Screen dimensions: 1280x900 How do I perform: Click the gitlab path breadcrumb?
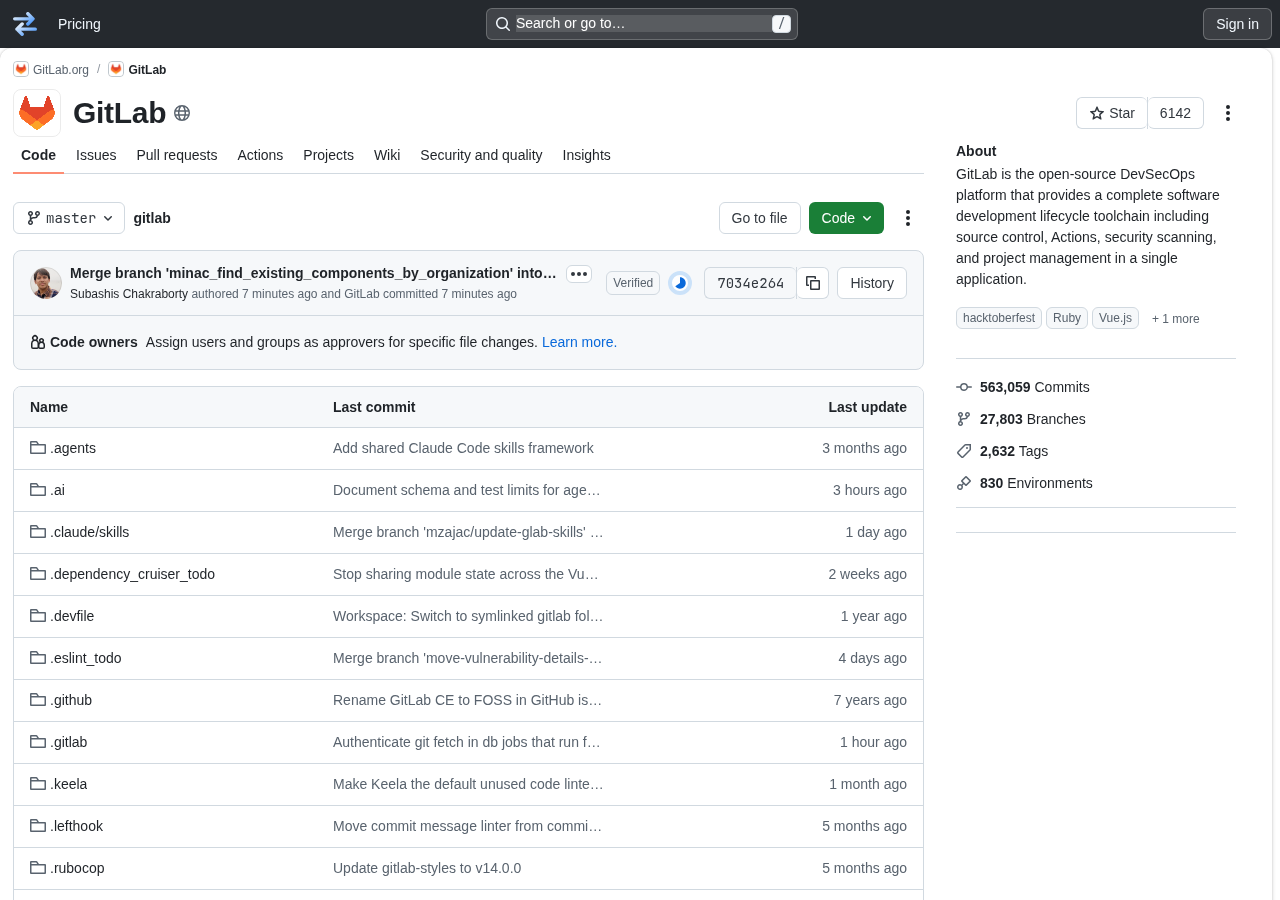click(x=152, y=218)
